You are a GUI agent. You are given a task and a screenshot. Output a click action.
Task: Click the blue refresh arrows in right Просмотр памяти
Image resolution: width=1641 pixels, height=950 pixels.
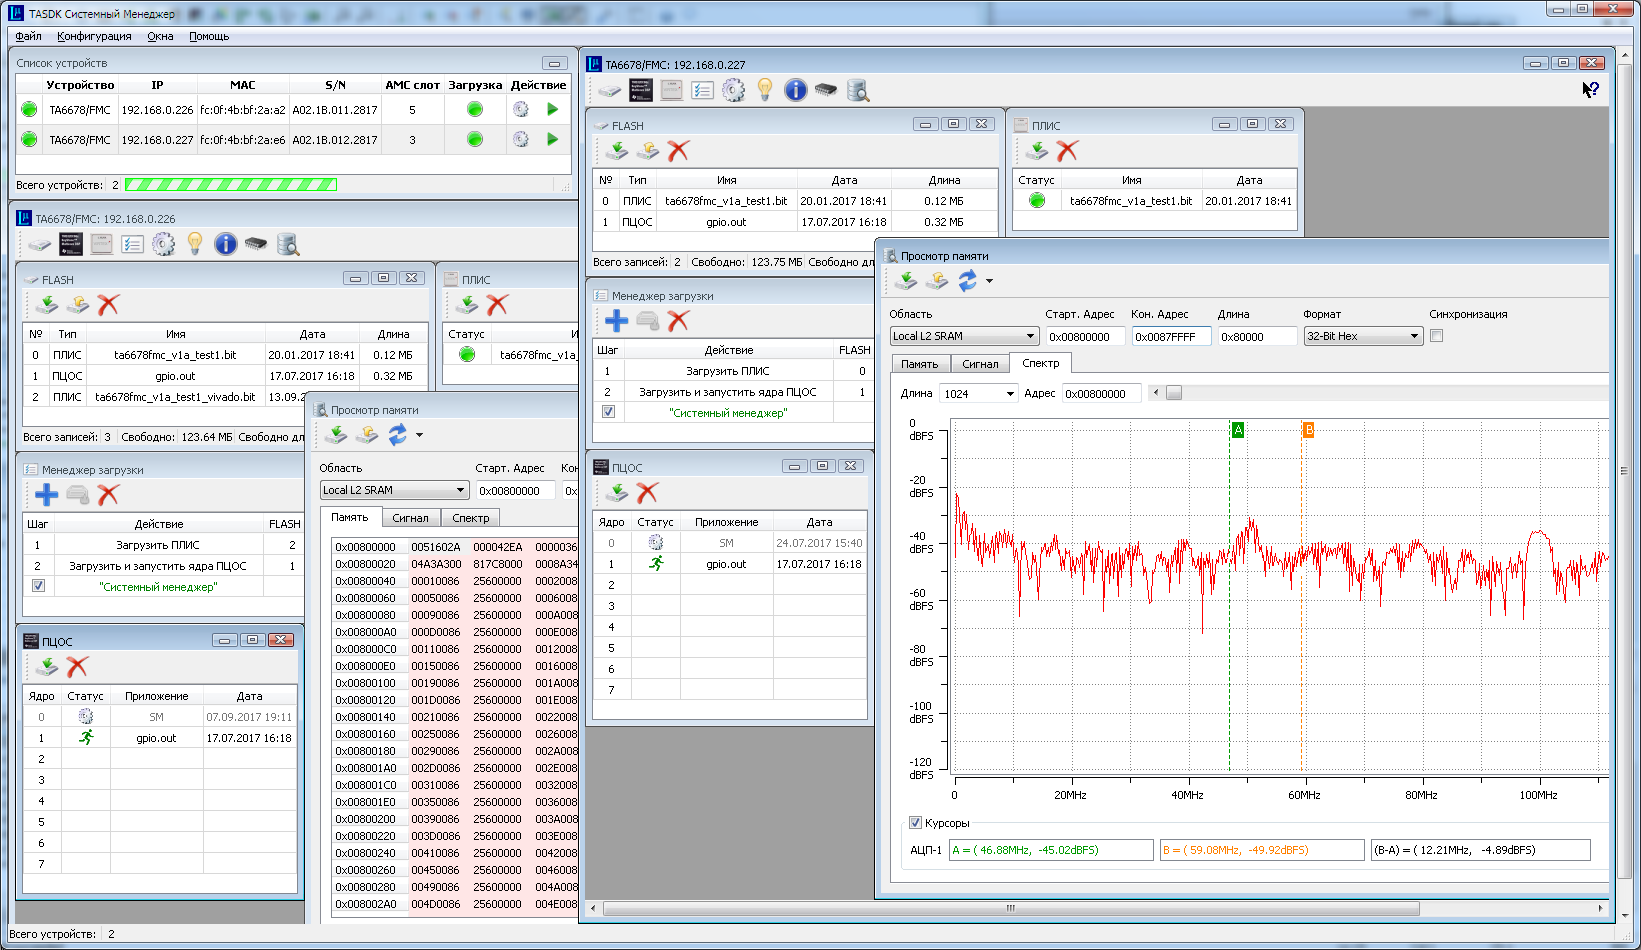967,281
